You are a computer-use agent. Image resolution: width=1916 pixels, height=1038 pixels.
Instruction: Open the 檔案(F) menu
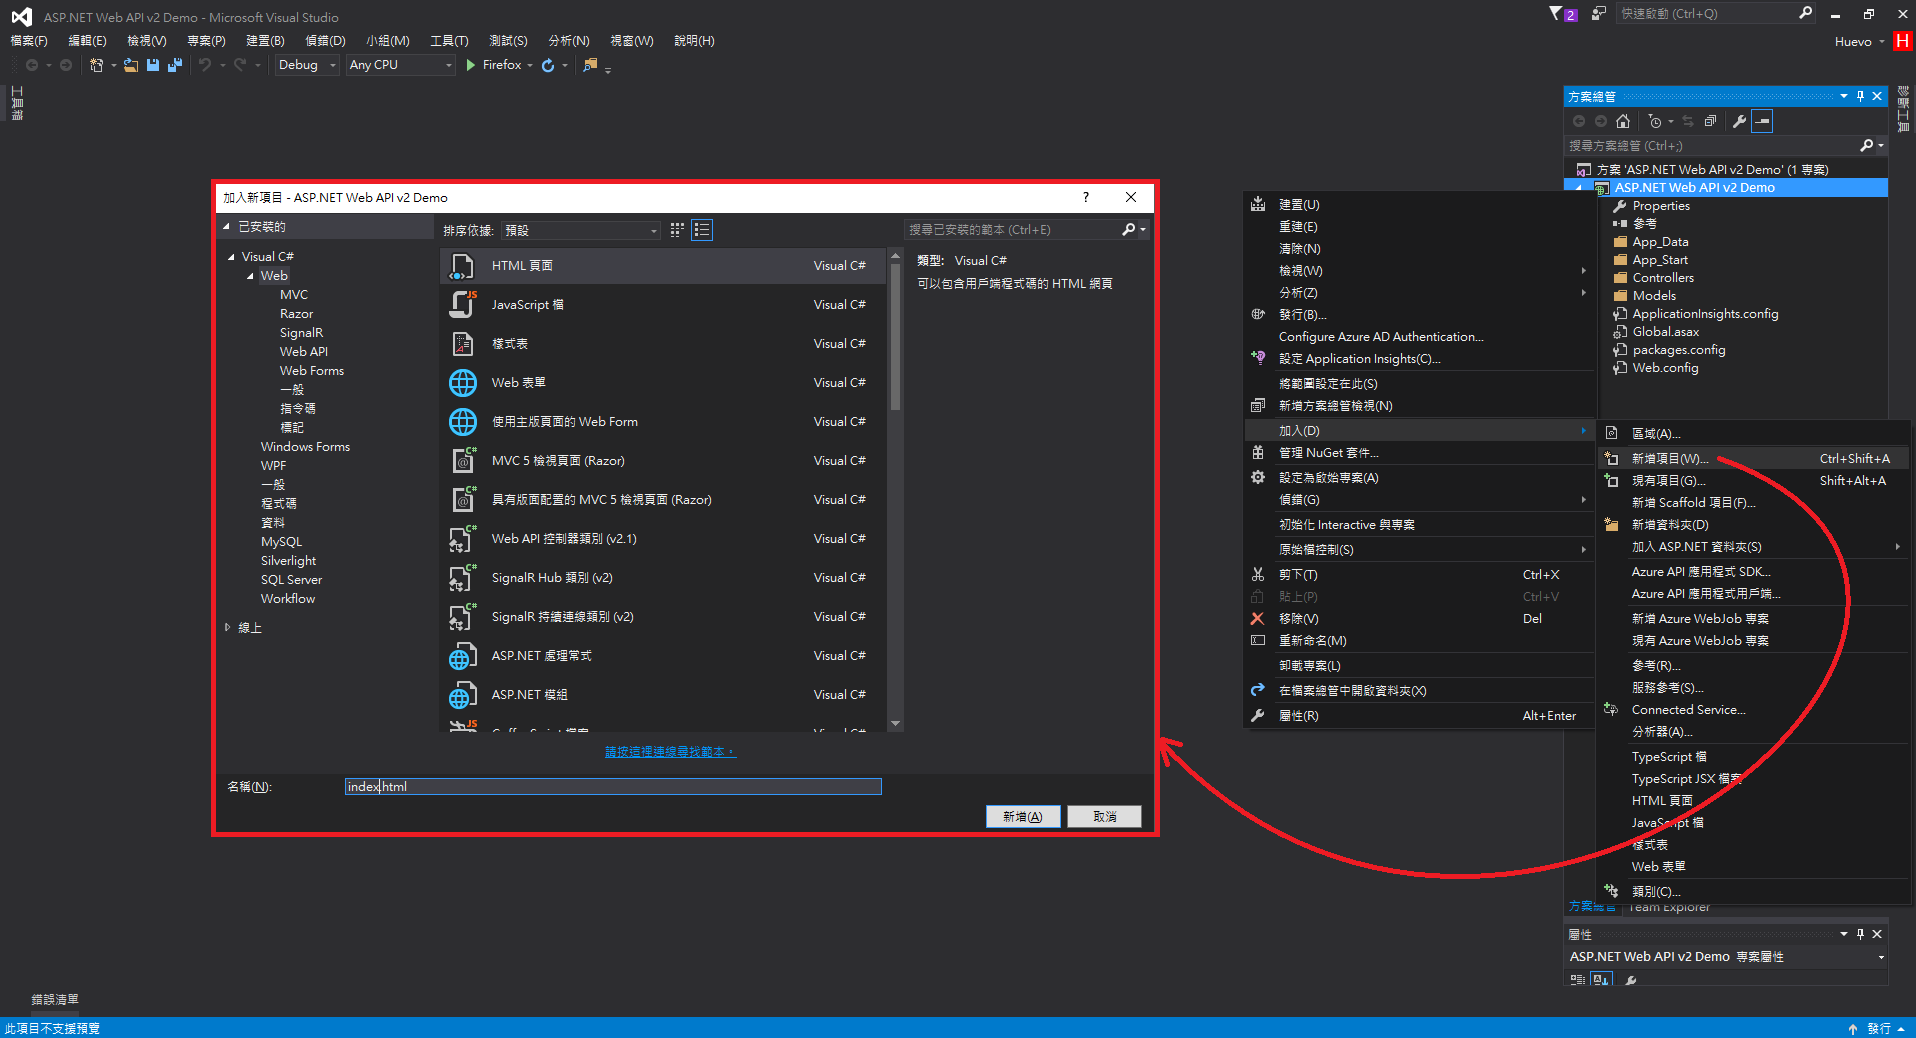(29, 41)
